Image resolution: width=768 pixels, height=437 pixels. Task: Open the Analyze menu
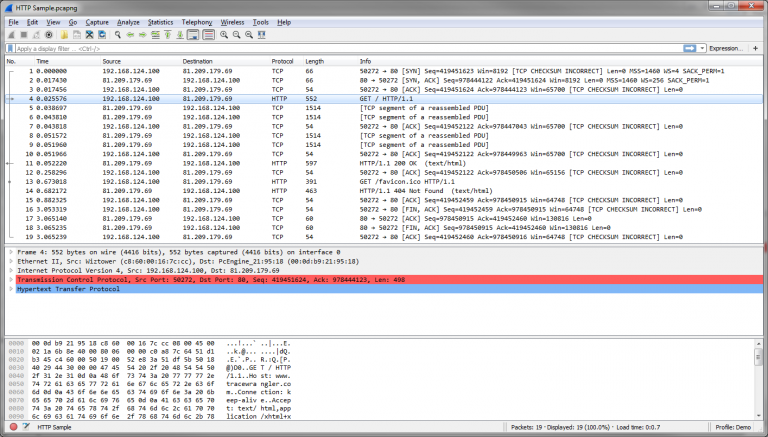coord(128,21)
